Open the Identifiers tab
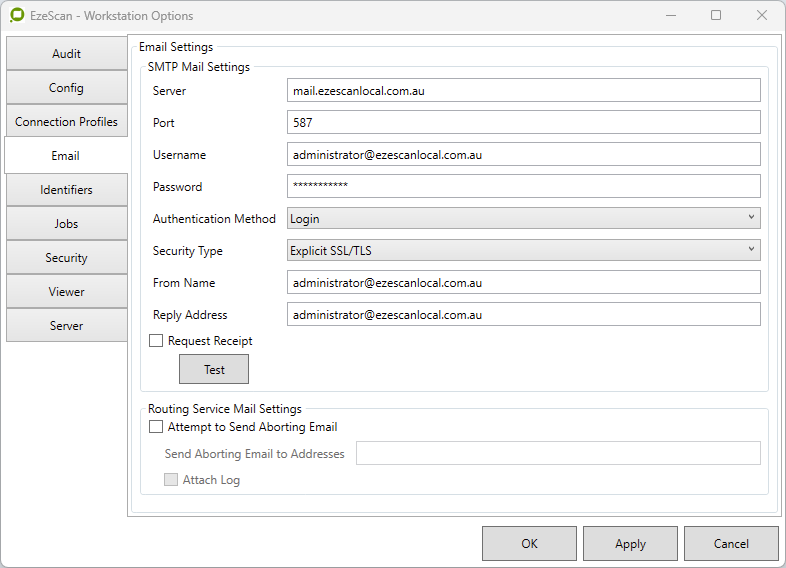The height and width of the screenshot is (568, 786). [66, 190]
